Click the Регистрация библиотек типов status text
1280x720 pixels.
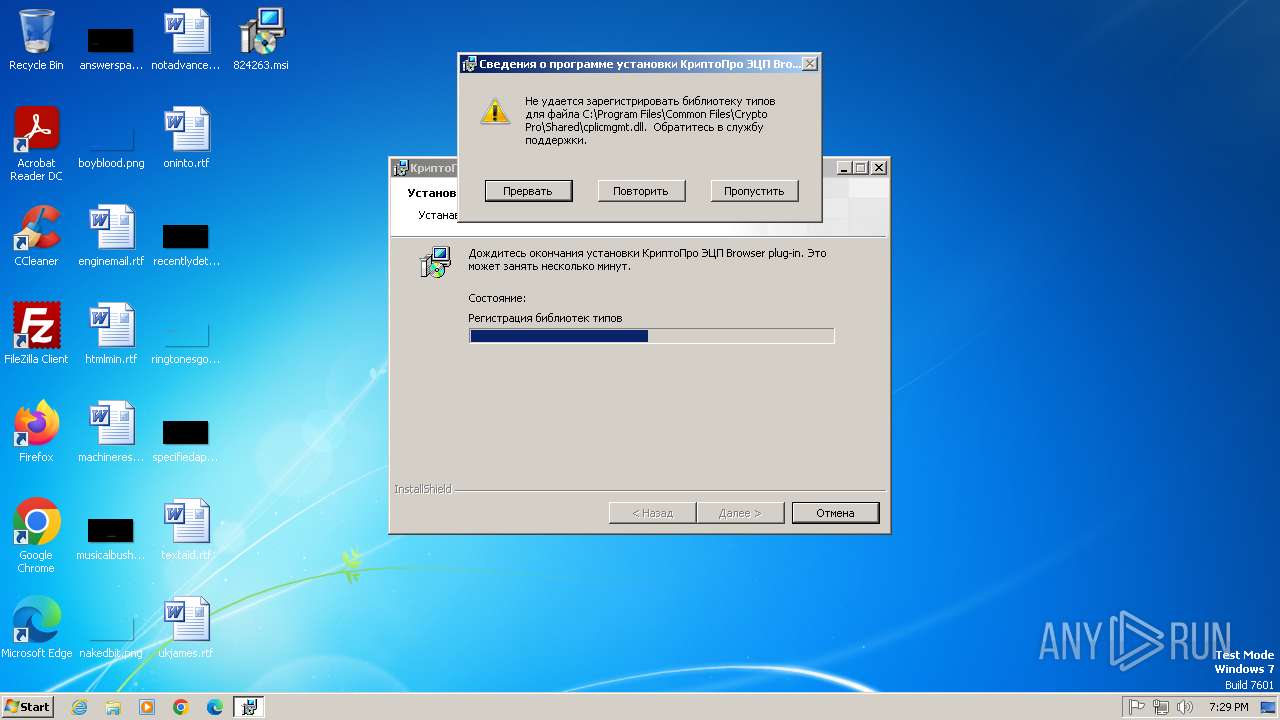click(545, 318)
